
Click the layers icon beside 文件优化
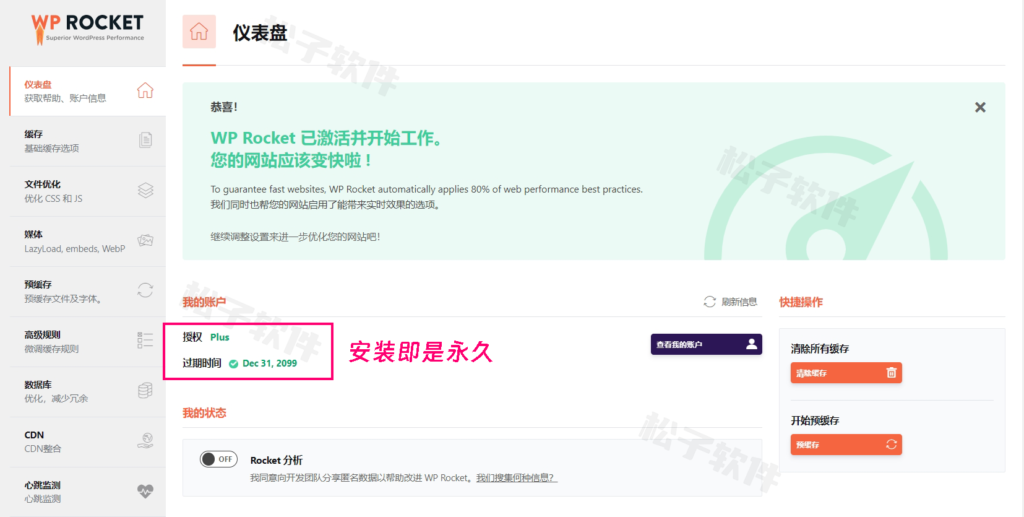[145, 191]
